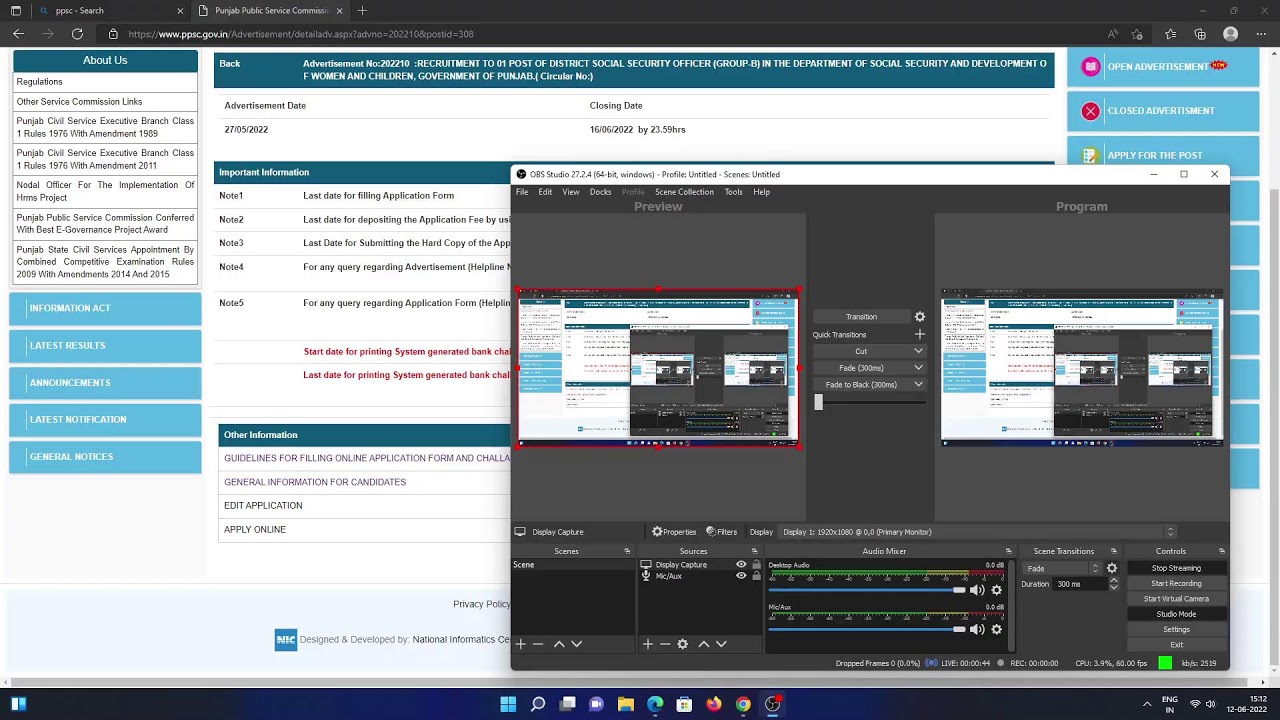Viewport: 1280px width, 720px height.
Task: Expand the ANNOUNCEMENTS sidebar section
Action: [x=105, y=382]
